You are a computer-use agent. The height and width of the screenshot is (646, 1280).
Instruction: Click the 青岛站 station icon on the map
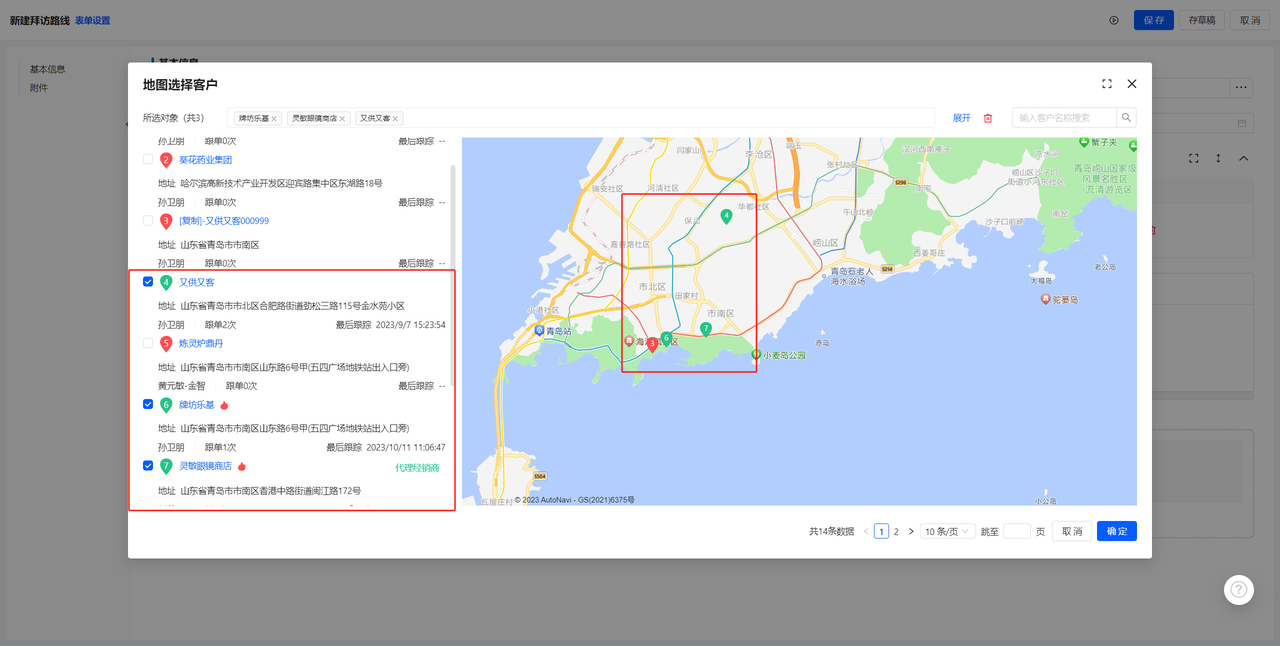tap(539, 330)
